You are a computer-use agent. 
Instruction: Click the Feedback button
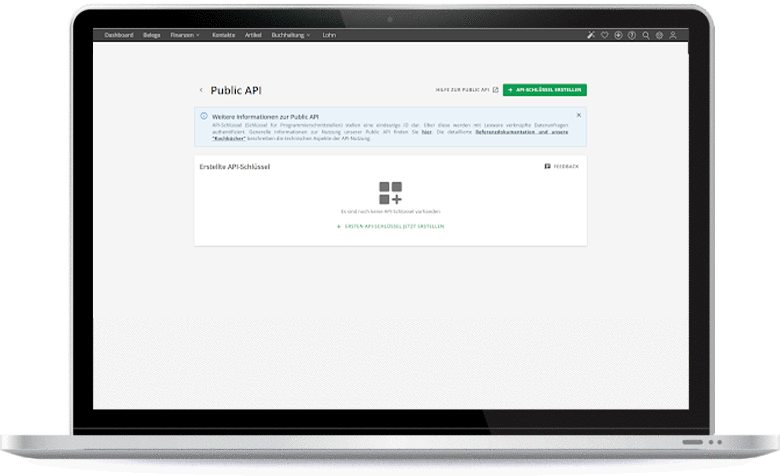561,166
